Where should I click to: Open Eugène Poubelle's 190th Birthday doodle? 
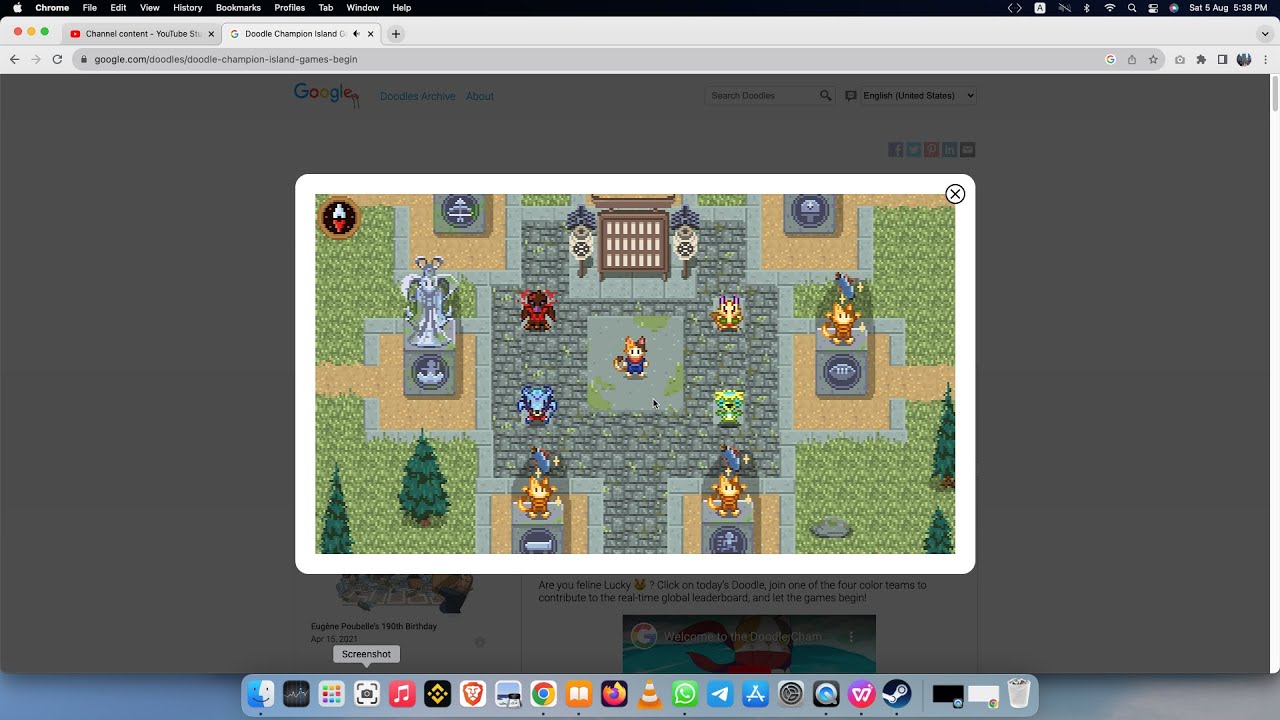pos(373,626)
